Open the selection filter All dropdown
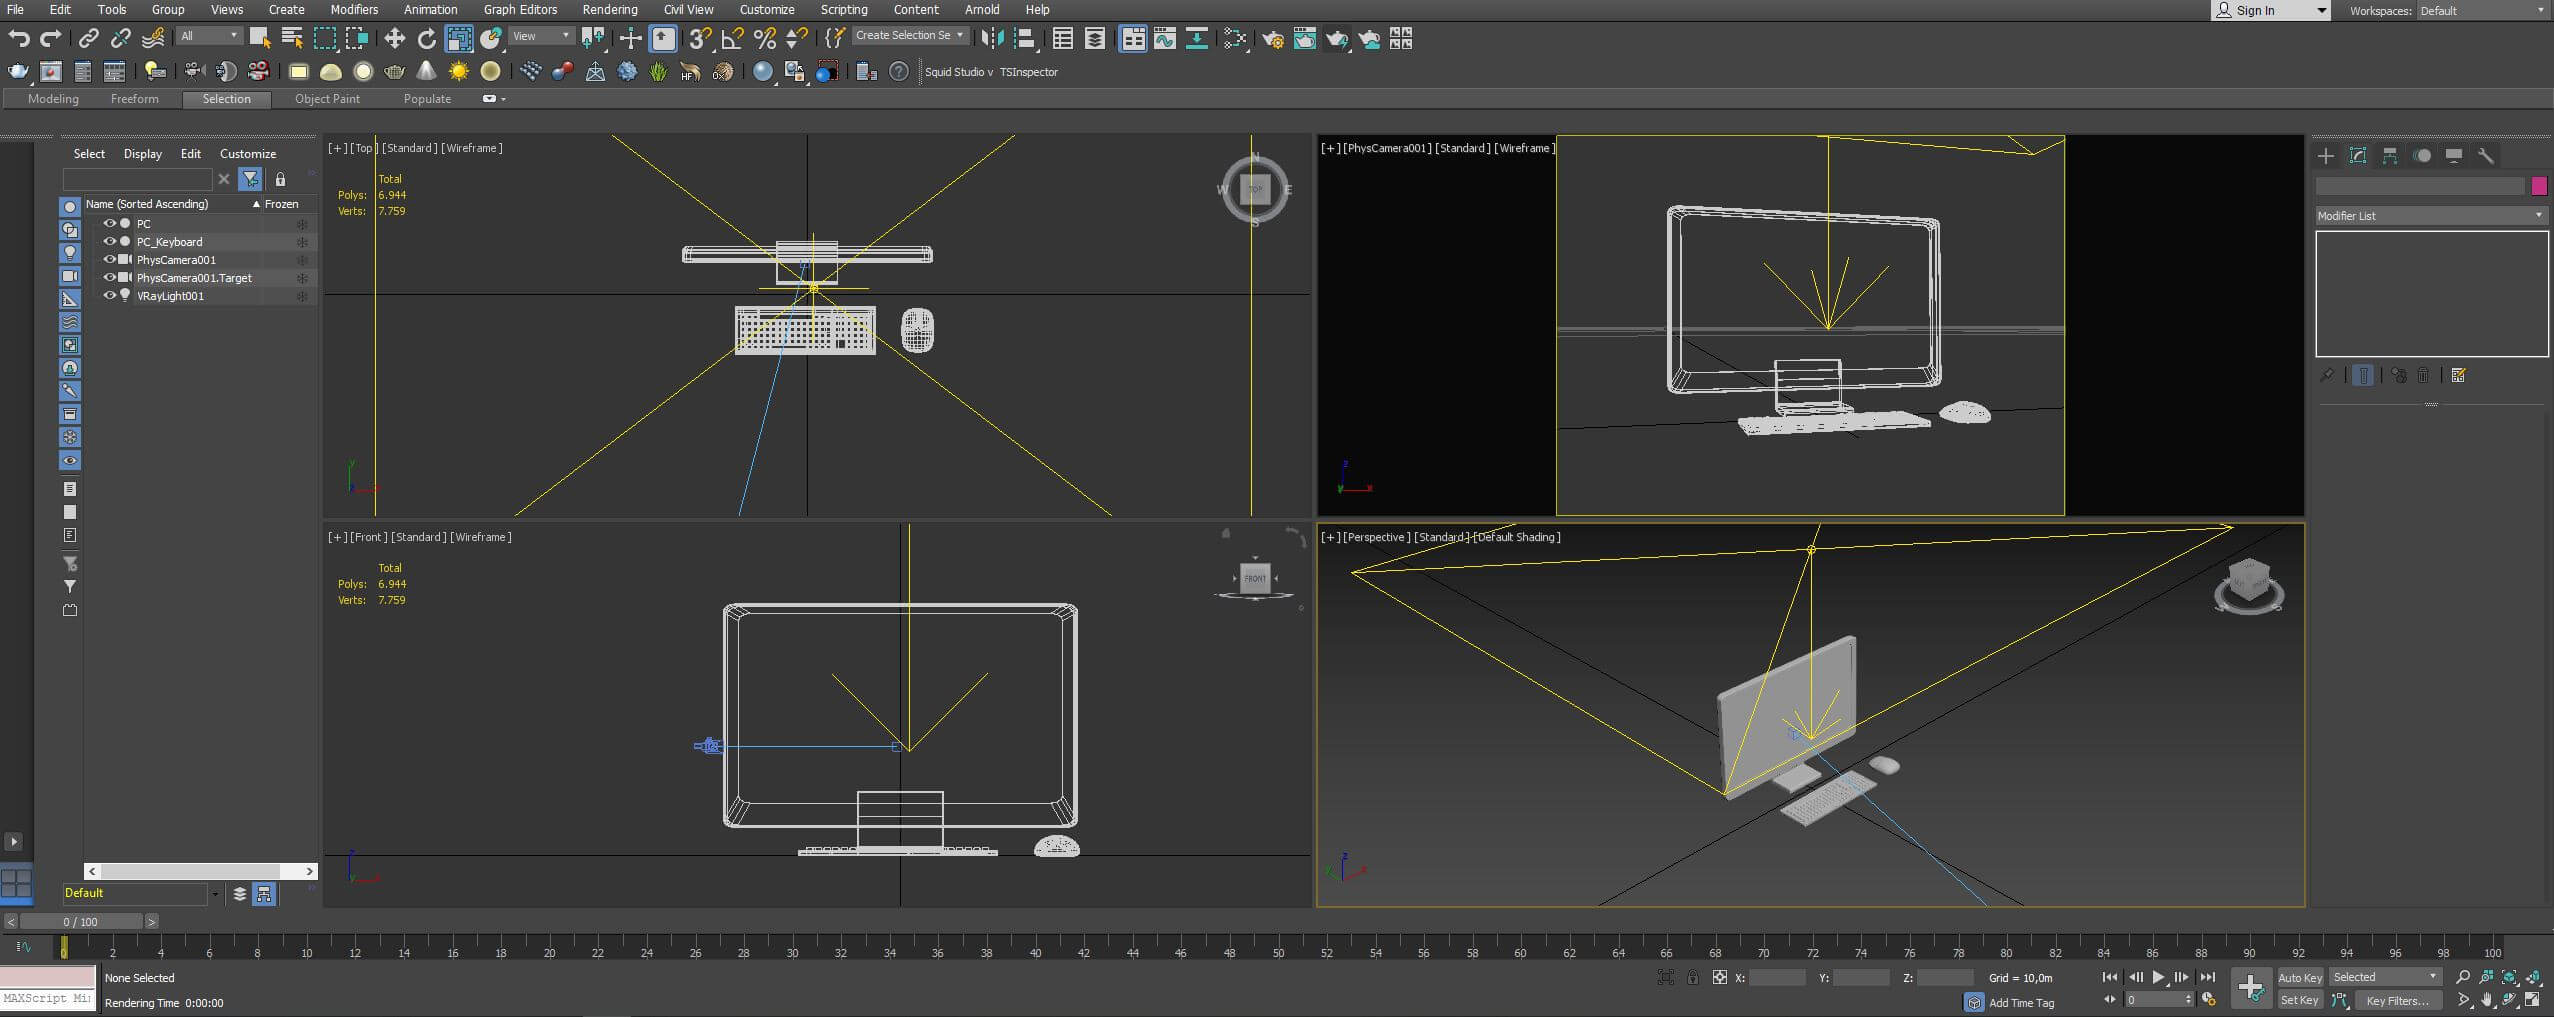 [209, 36]
